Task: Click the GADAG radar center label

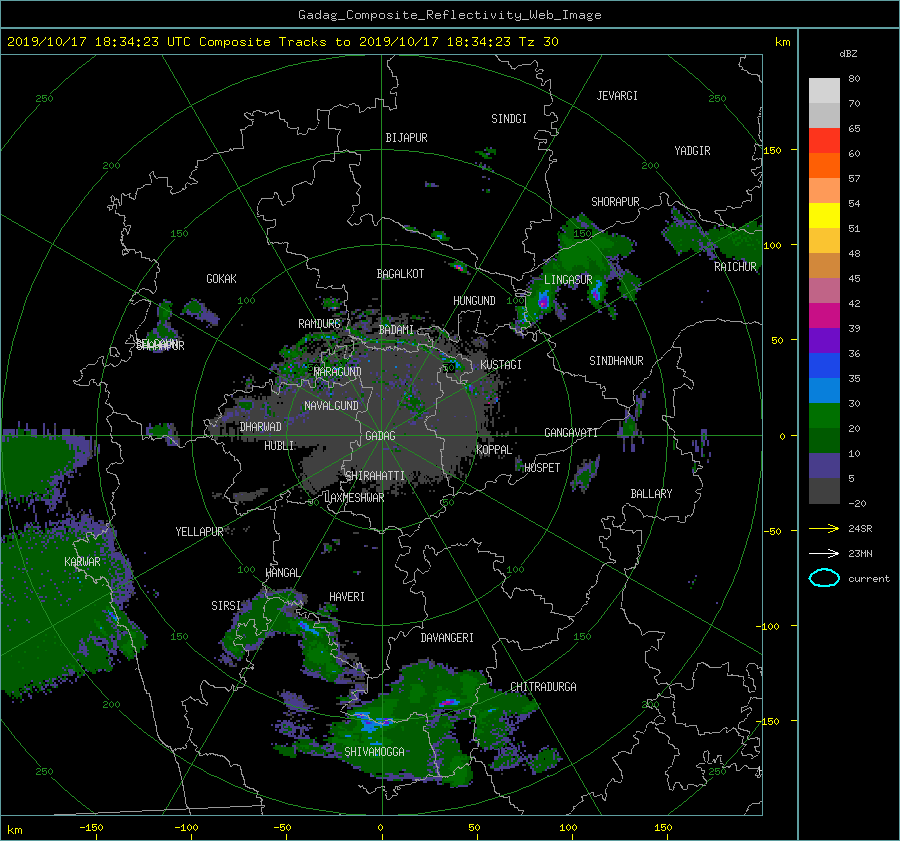Action: click(381, 436)
